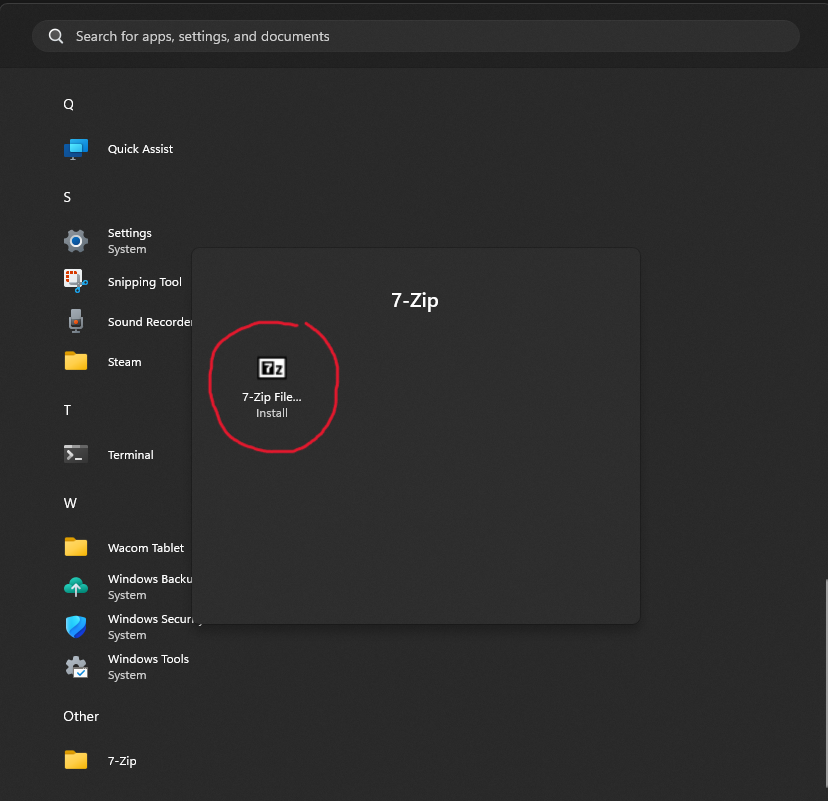828x801 pixels.
Task: Launch Snipping Tool from its icon
Action: pos(76,281)
